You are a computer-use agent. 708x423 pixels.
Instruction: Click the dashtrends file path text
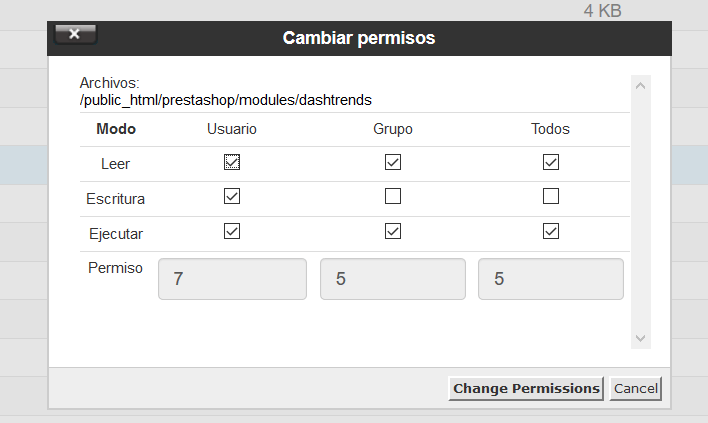[x=226, y=100]
